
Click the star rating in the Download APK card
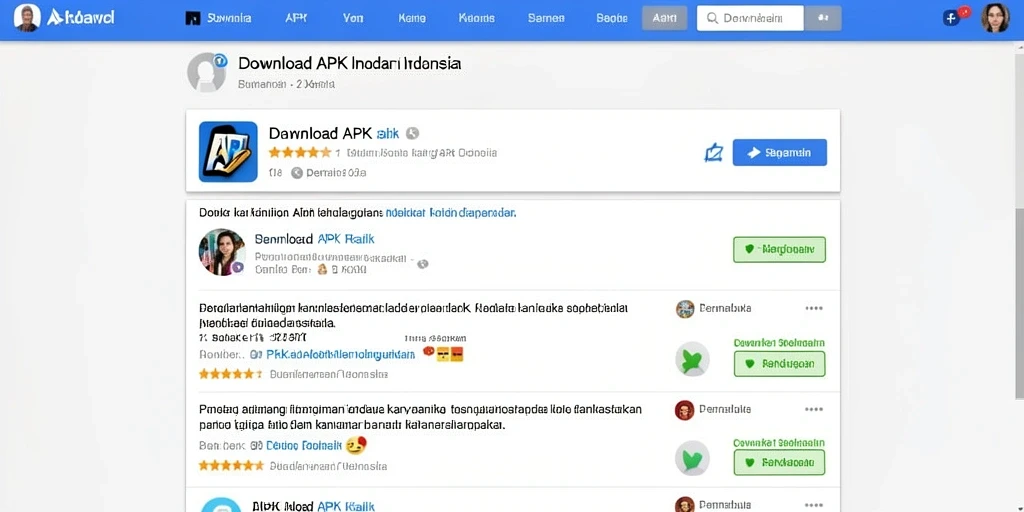point(300,153)
